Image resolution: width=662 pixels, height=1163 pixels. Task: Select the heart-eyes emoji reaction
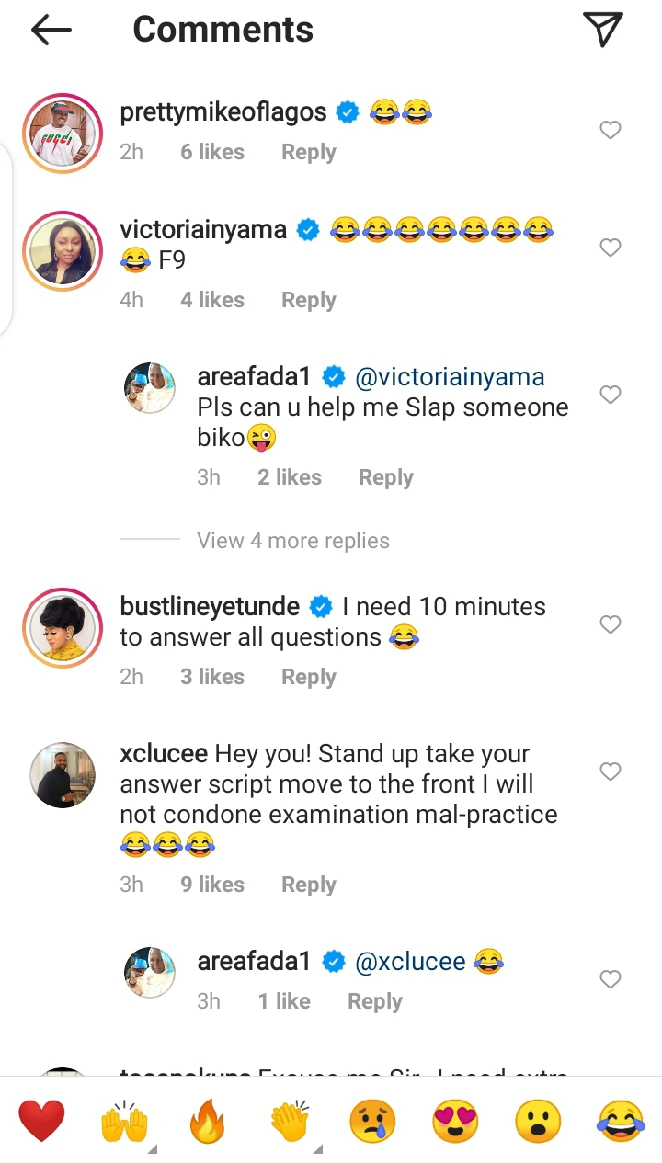[x=455, y=1121]
